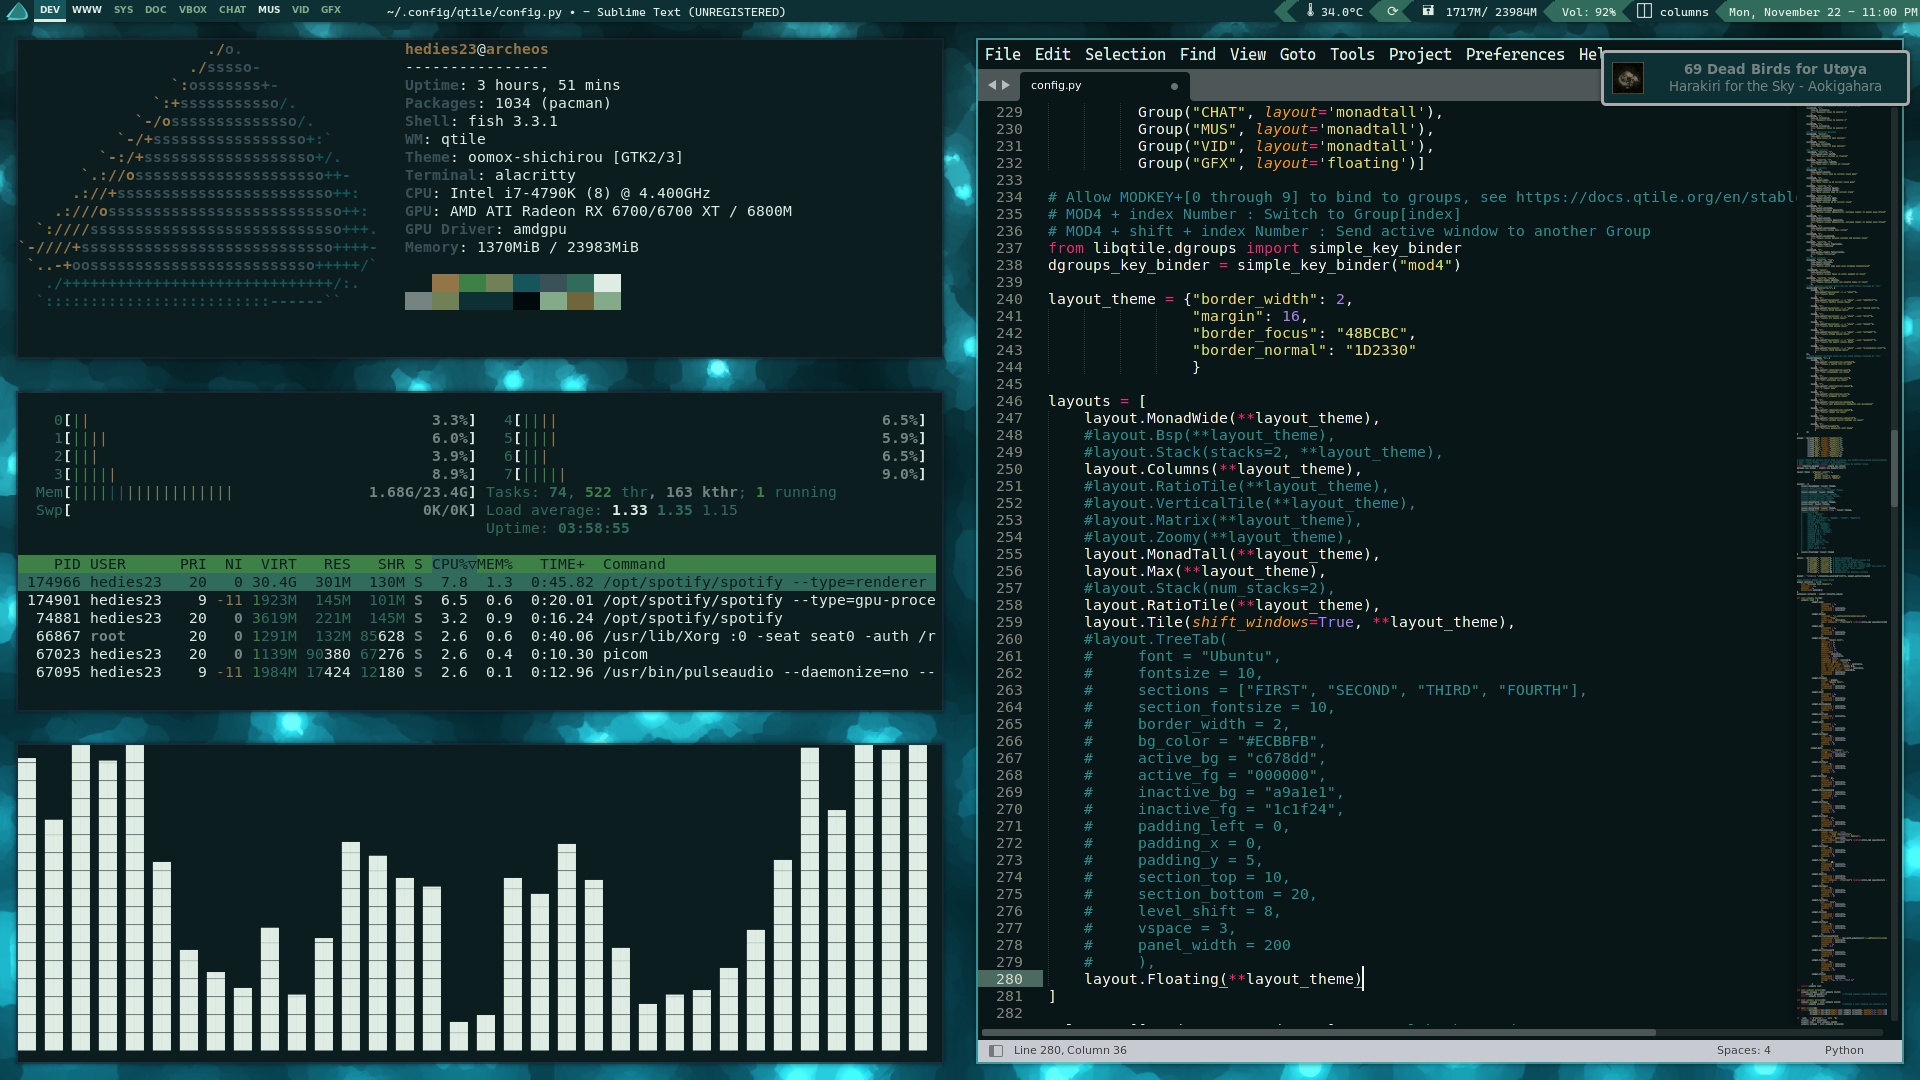
Task: Click the Mem usage bar in htop
Action: [255, 492]
